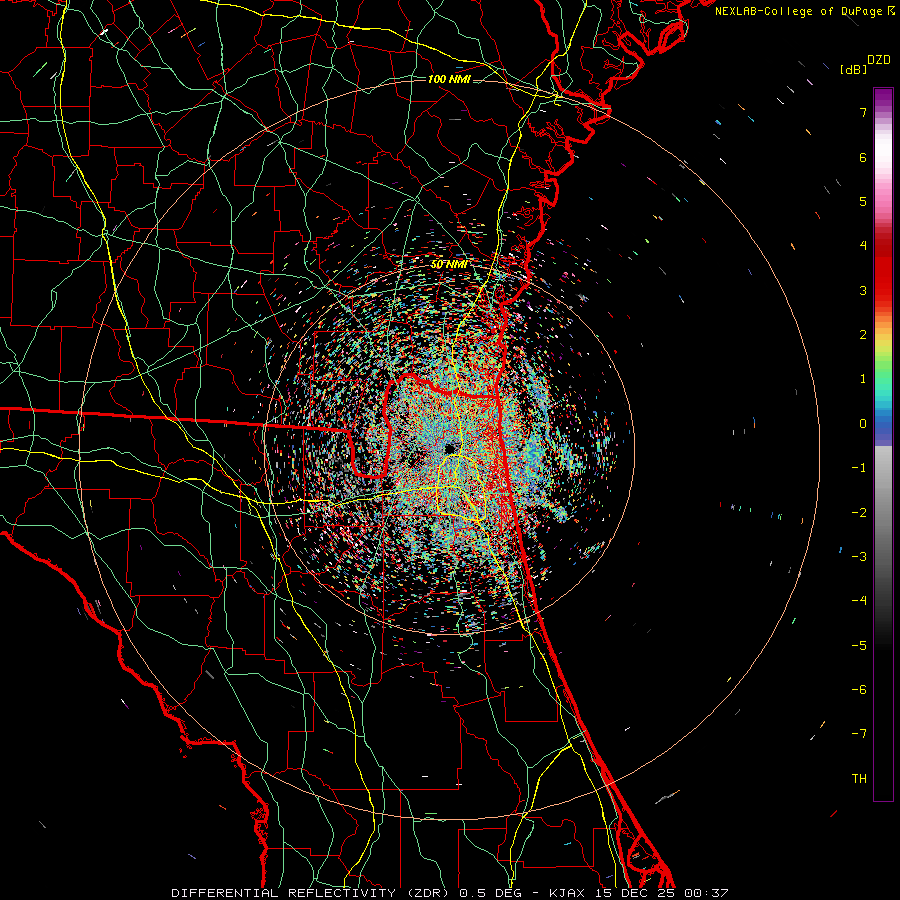
Task: Click the red band of the color bar
Action: [883, 270]
